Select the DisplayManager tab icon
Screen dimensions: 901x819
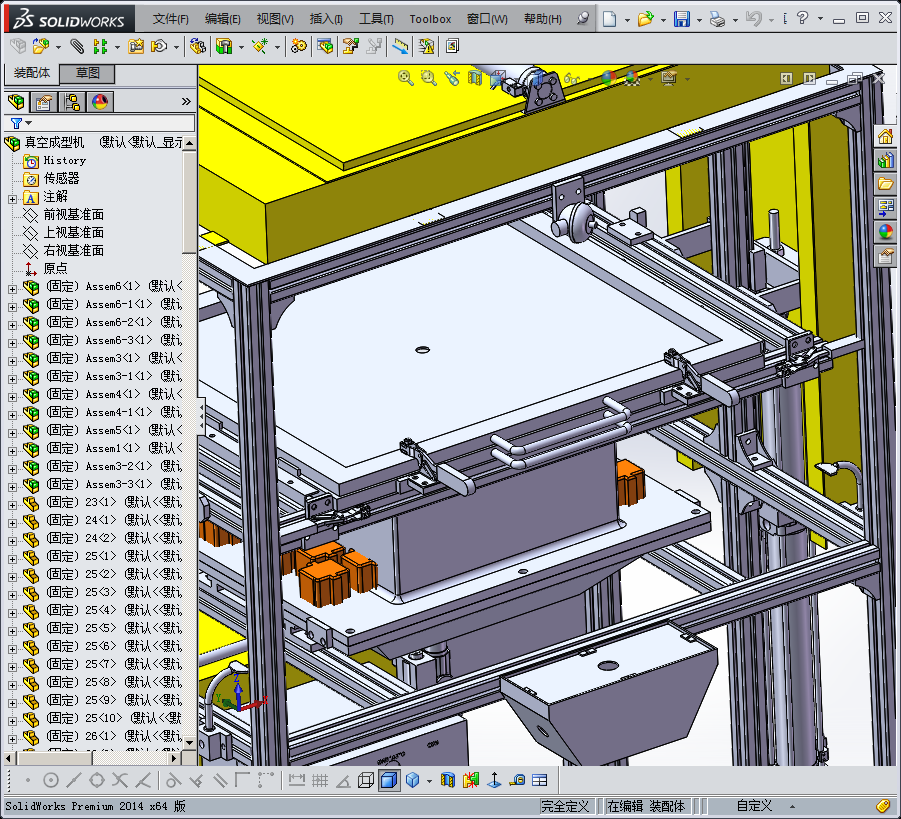click(x=99, y=101)
